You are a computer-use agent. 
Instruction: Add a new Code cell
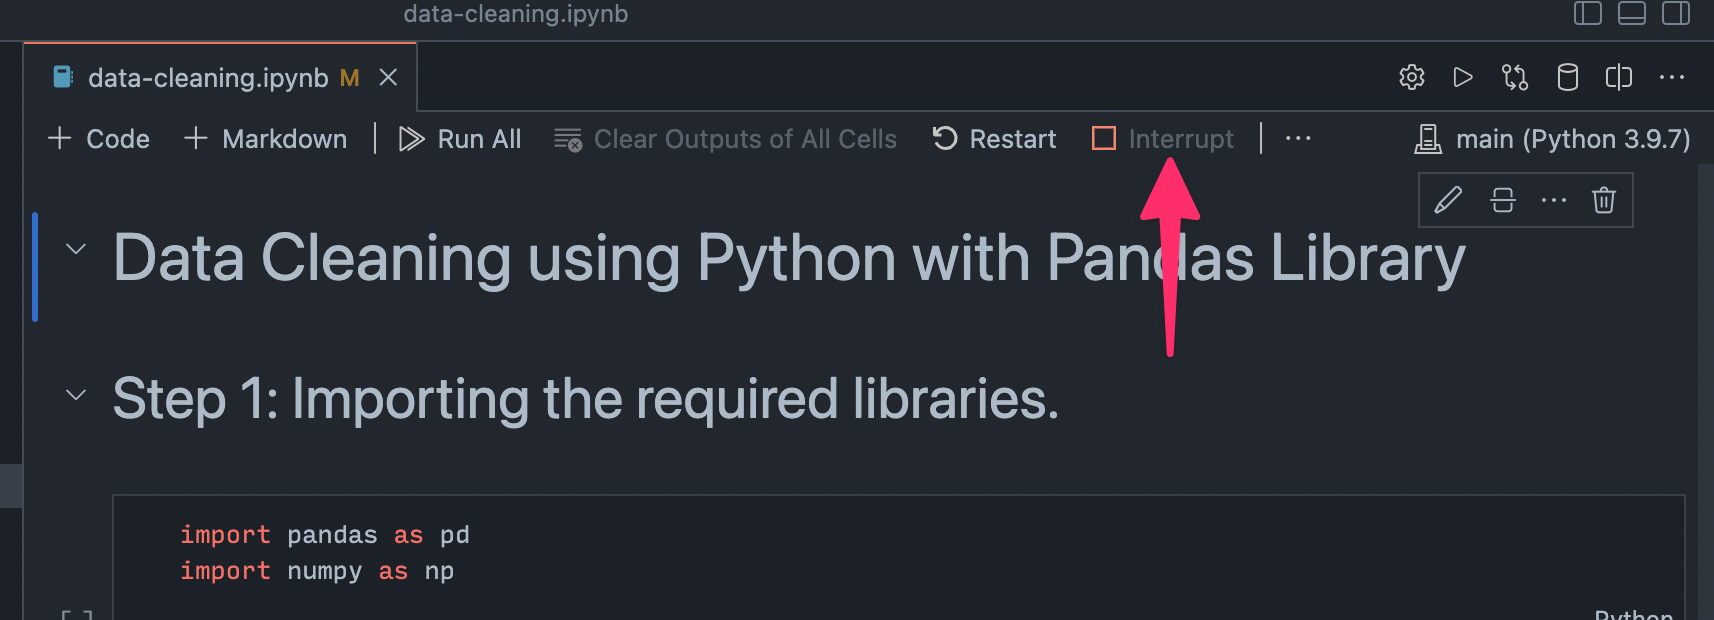98,139
